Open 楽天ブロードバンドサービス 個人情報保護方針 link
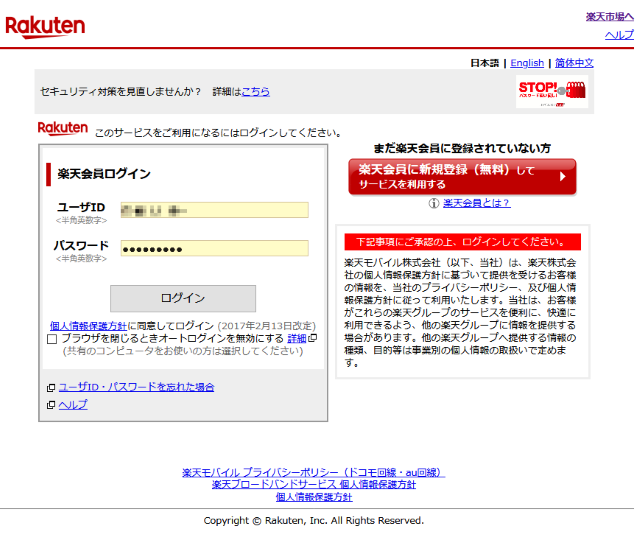The image size is (640, 546). coord(313,485)
